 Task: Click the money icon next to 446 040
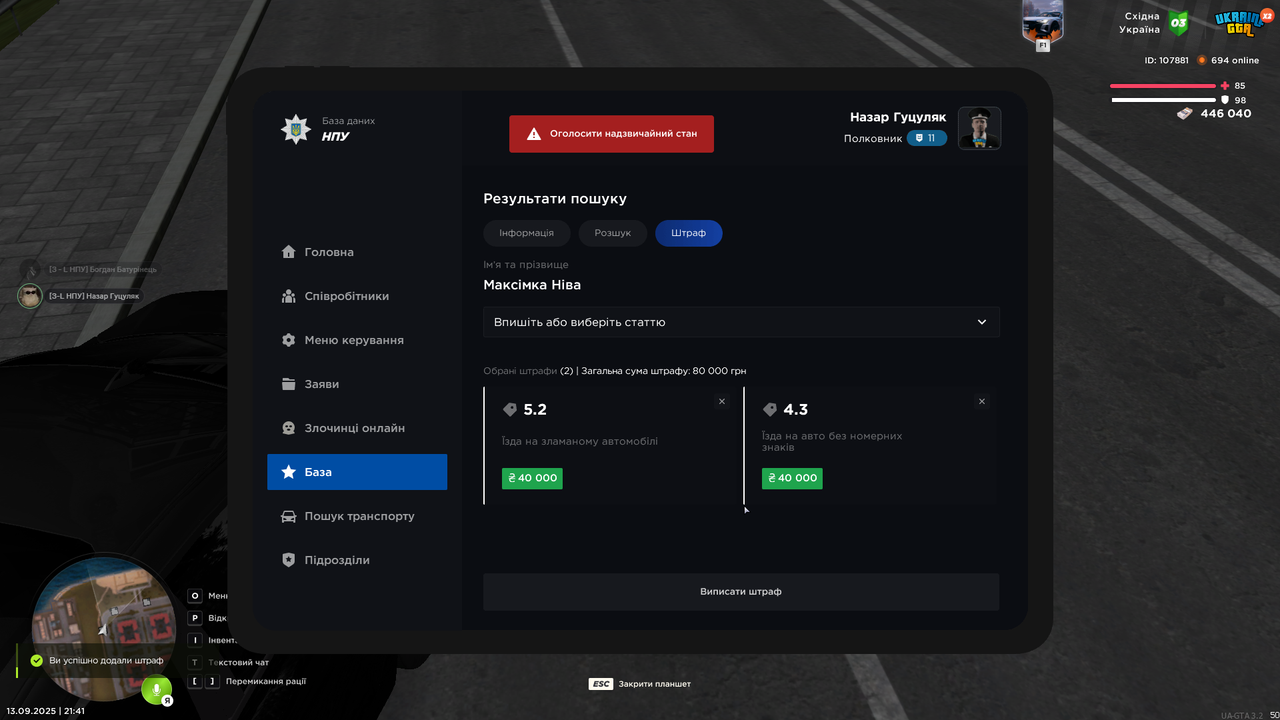click(x=1185, y=113)
